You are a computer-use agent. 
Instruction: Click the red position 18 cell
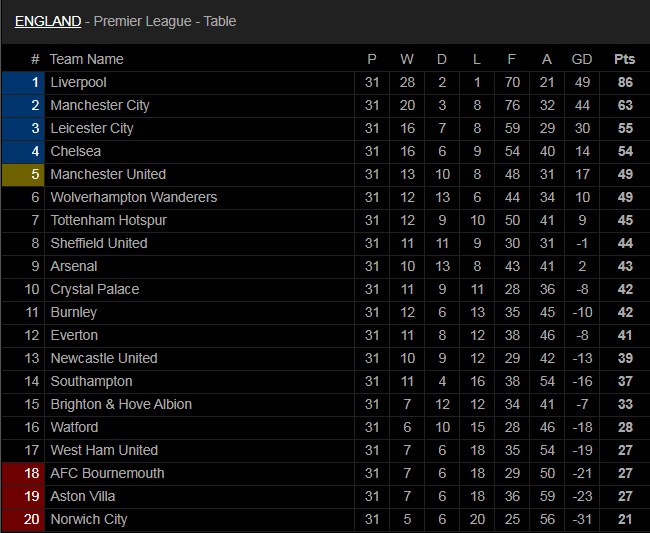click(23, 473)
